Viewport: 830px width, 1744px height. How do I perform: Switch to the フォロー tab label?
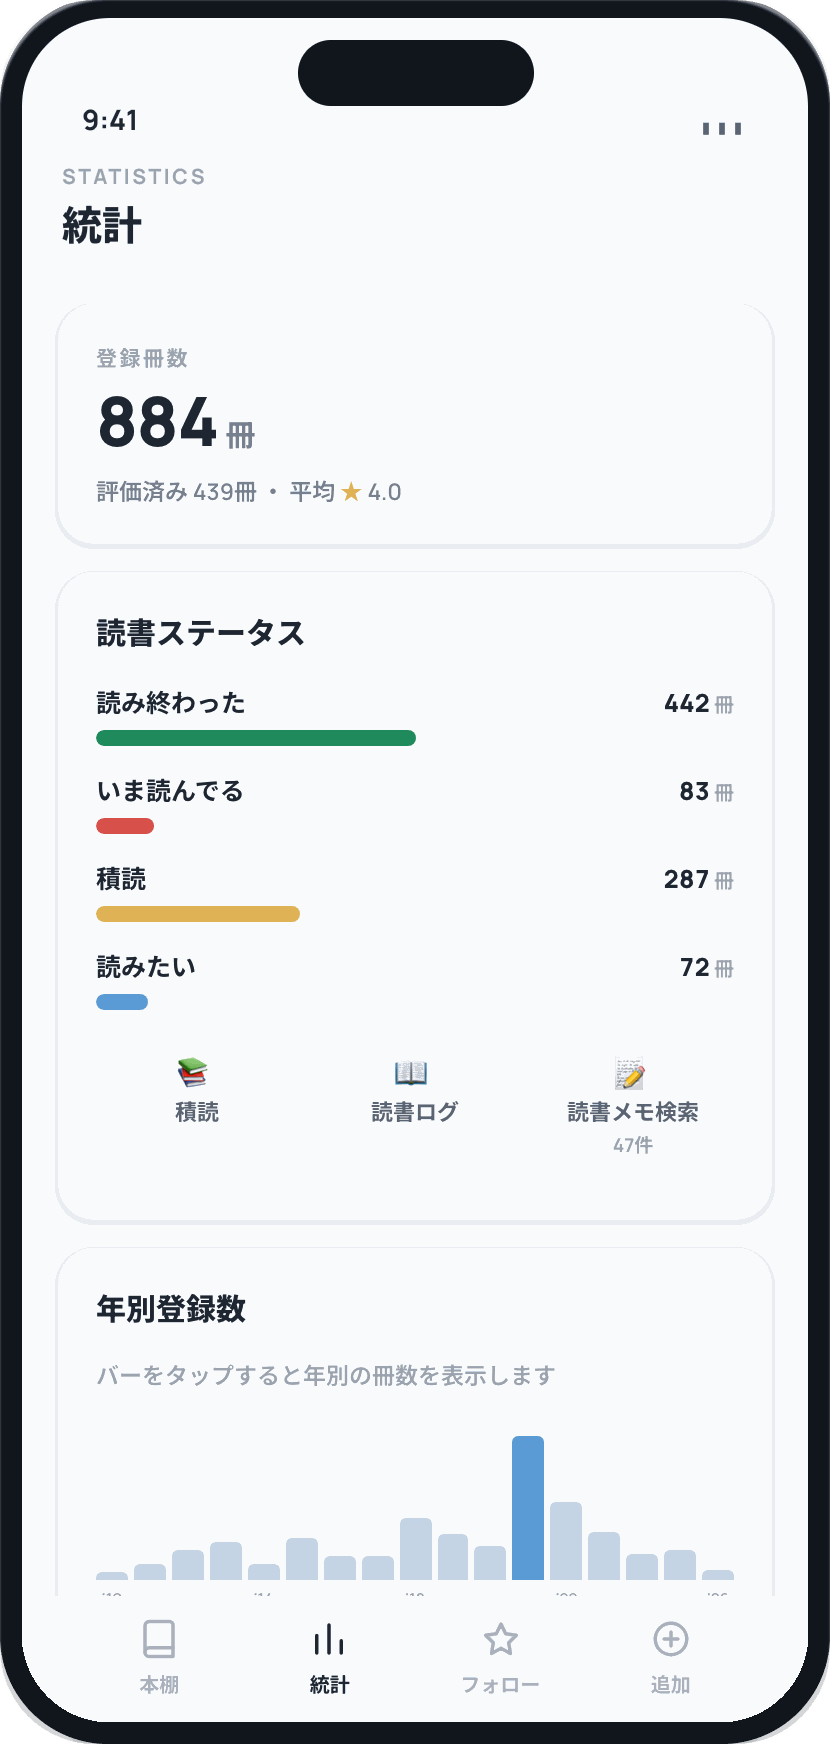pyautogui.click(x=500, y=1685)
